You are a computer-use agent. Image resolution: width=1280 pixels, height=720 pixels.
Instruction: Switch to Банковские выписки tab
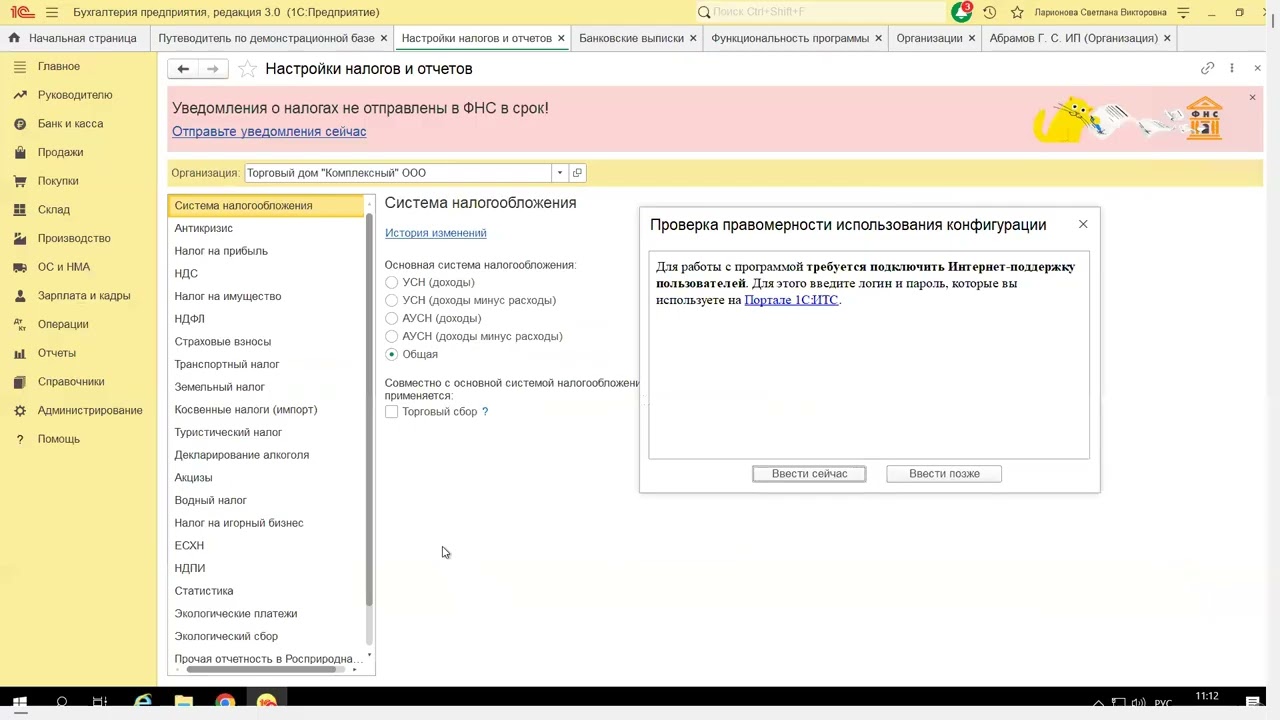[x=631, y=38]
